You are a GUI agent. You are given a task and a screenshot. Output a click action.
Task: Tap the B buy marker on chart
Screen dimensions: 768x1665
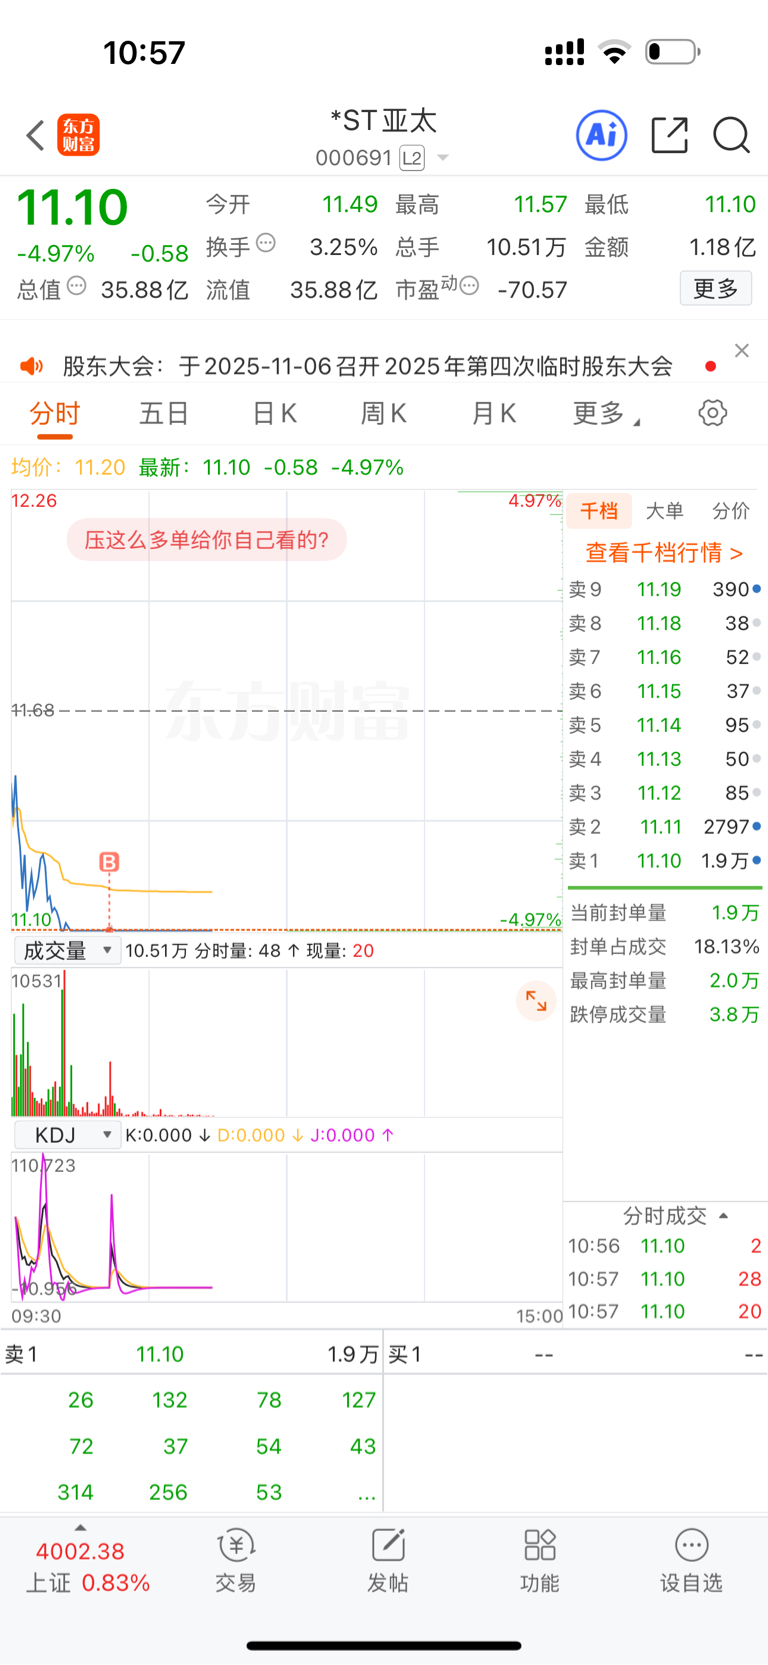[109, 862]
